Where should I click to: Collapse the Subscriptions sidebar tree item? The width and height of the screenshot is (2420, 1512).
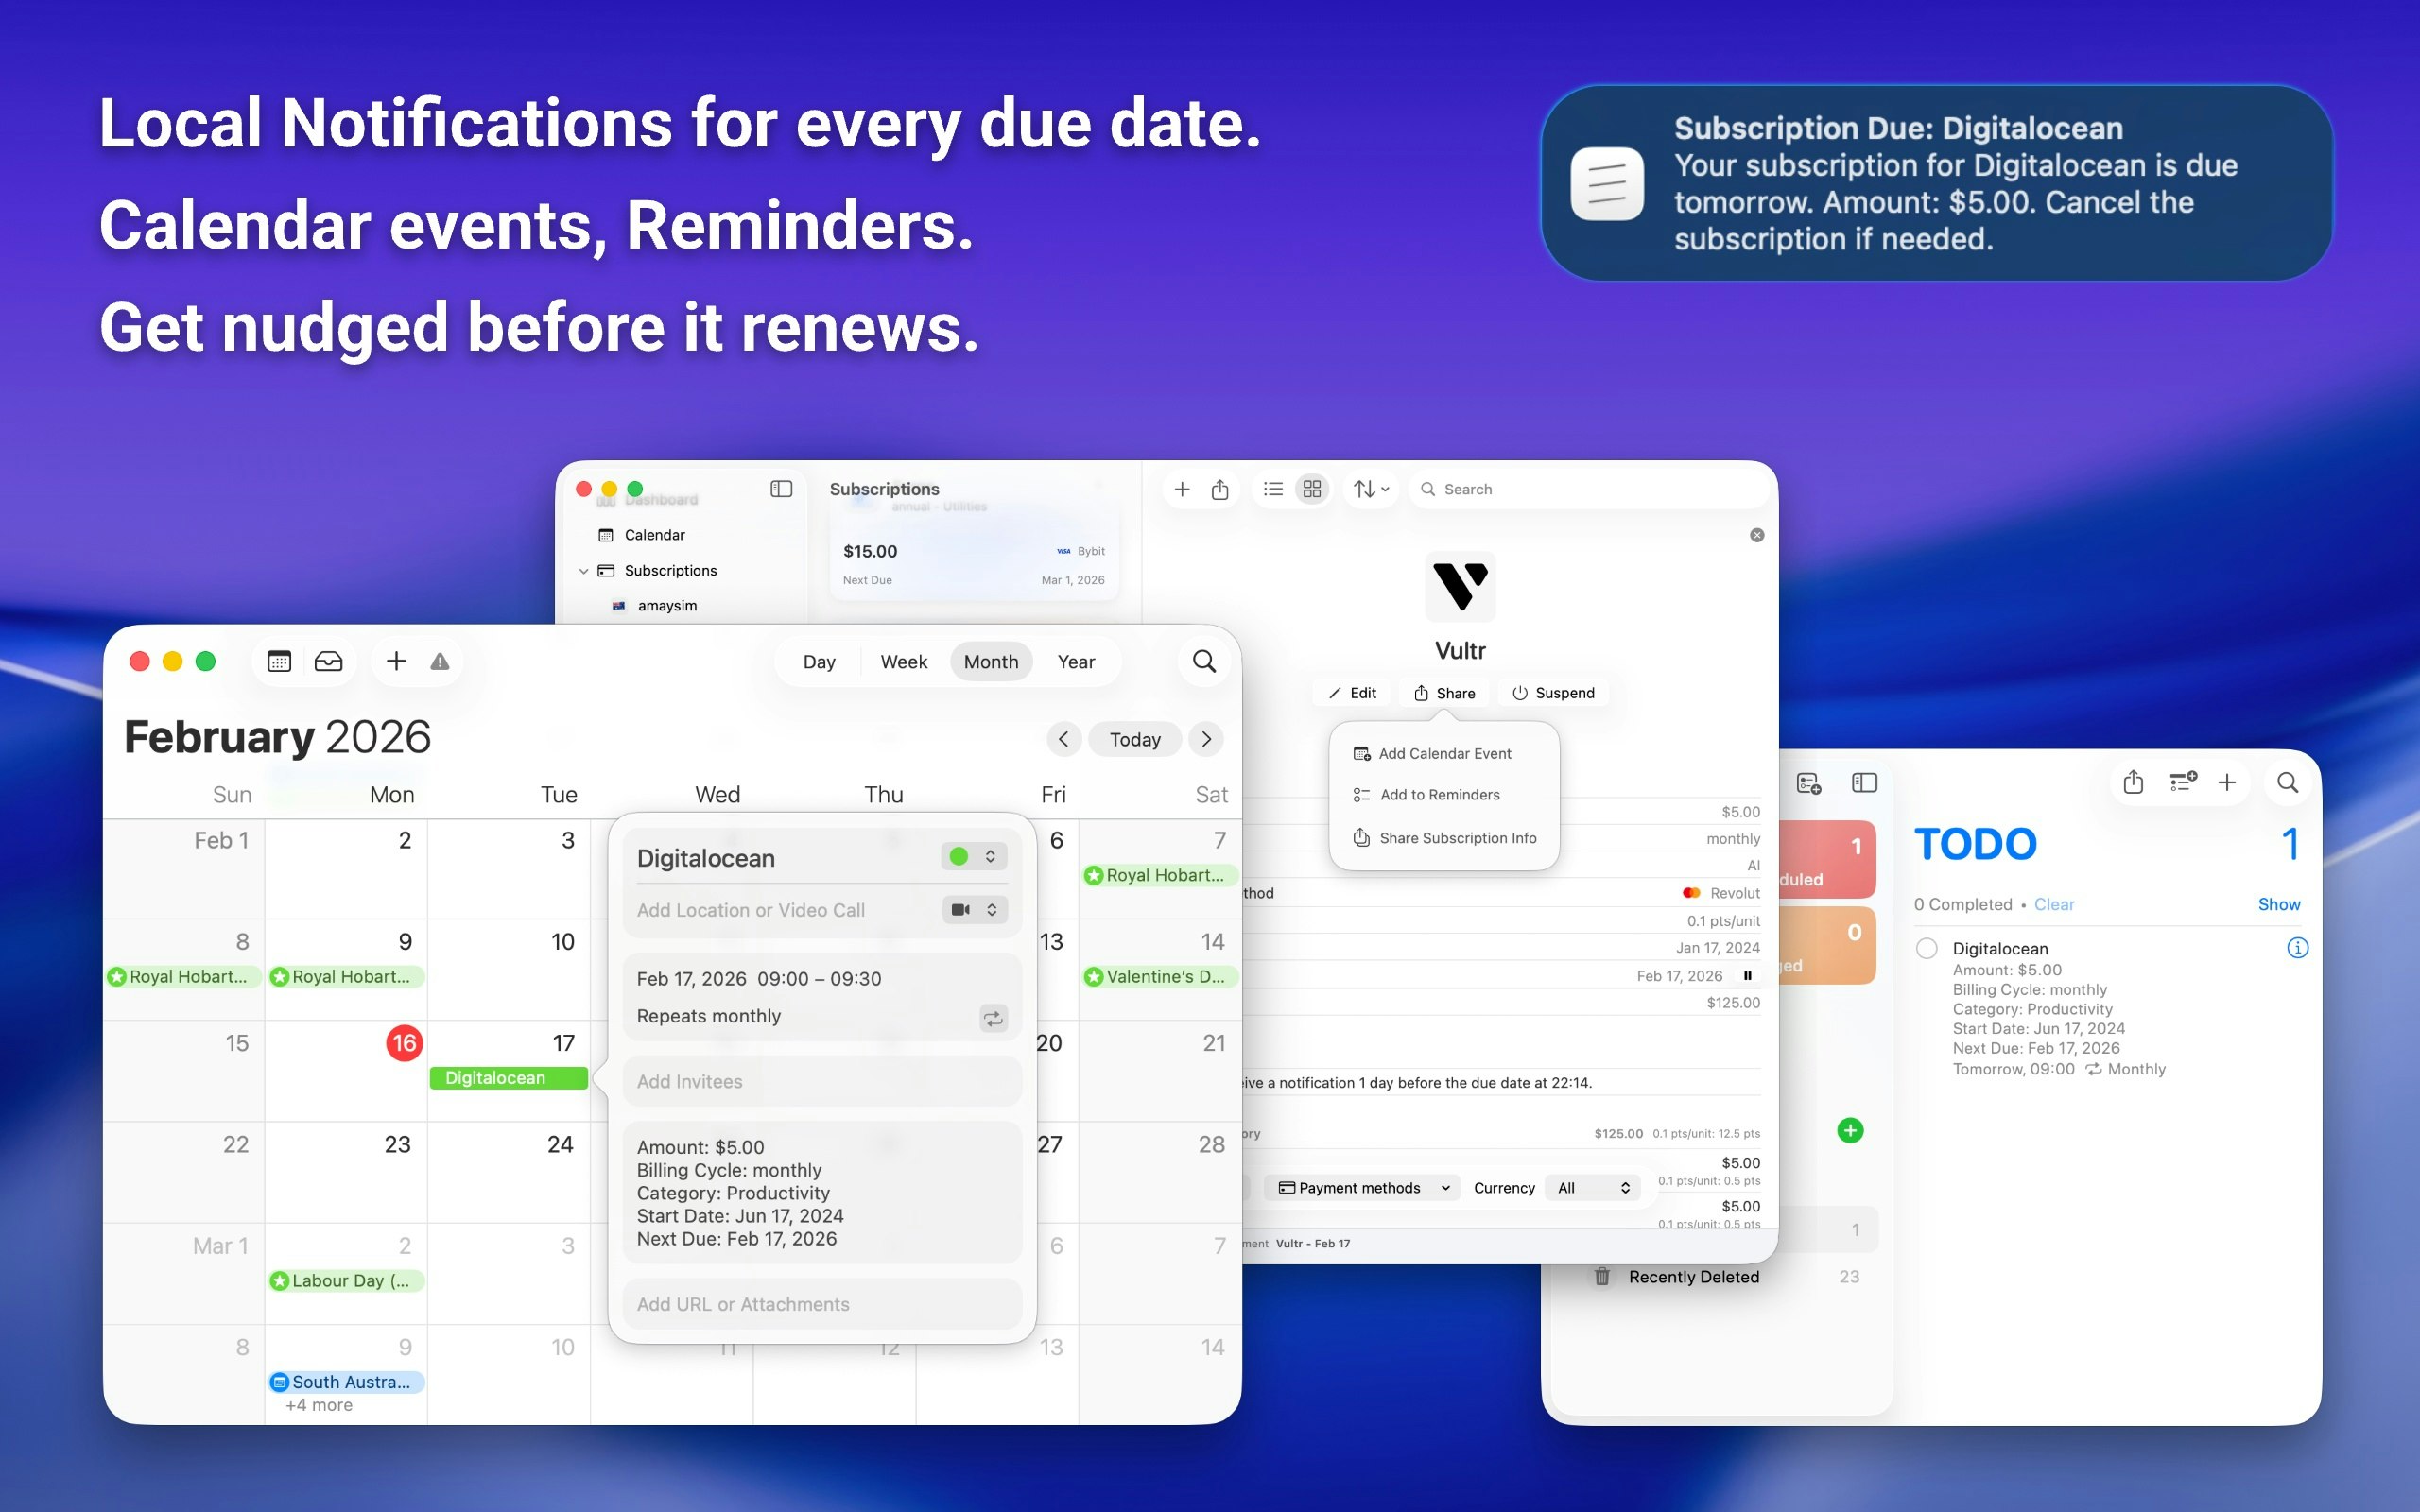(583, 571)
